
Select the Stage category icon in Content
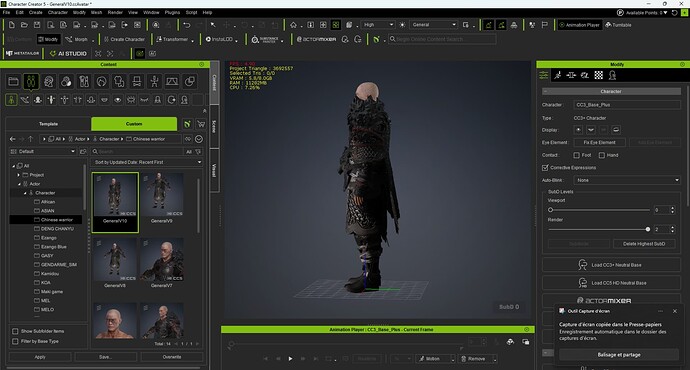click(x=172, y=81)
